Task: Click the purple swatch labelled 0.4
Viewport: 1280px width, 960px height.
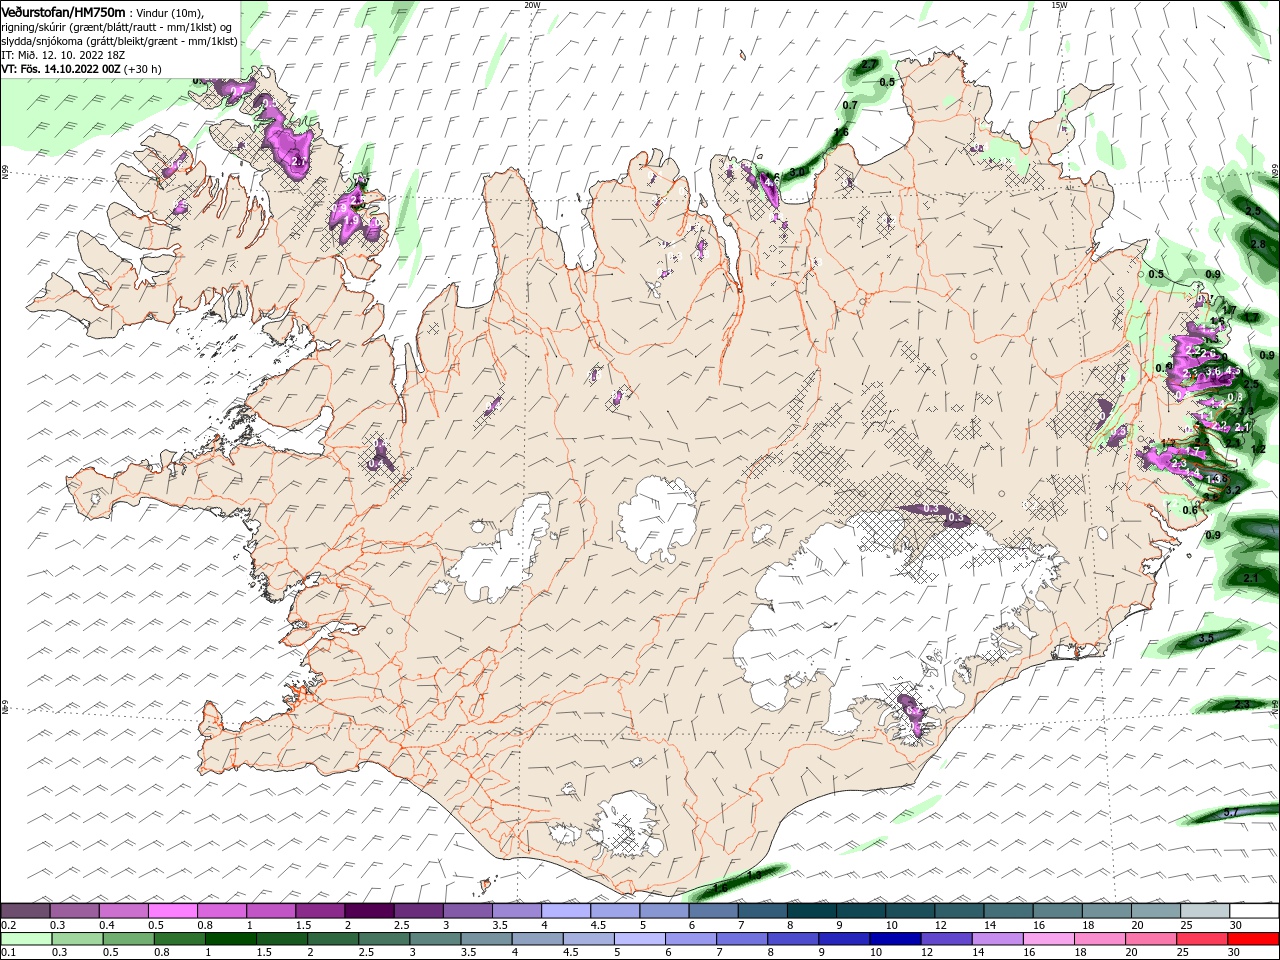Action: 124,910
